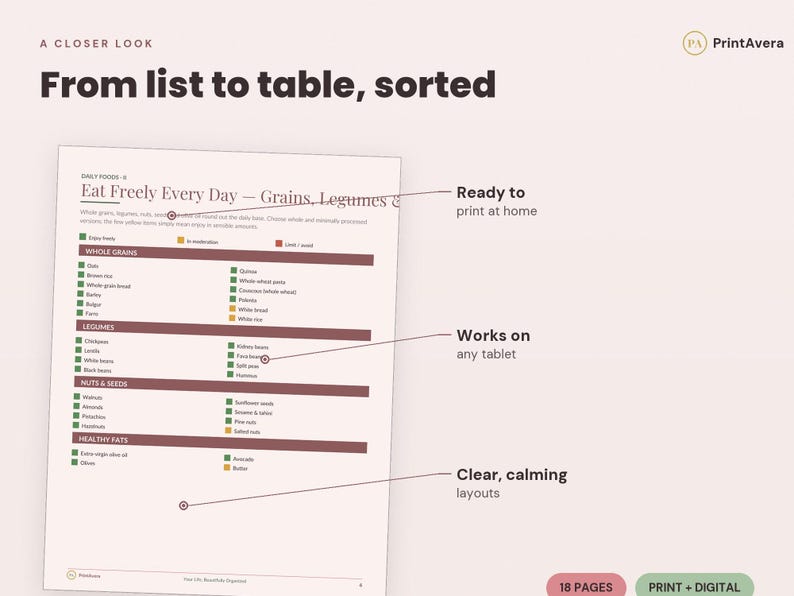Image resolution: width=794 pixels, height=596 pixels.
Task: Click the 'Couscous (whole wheat)' list item
Action: (x=263, y=291)
